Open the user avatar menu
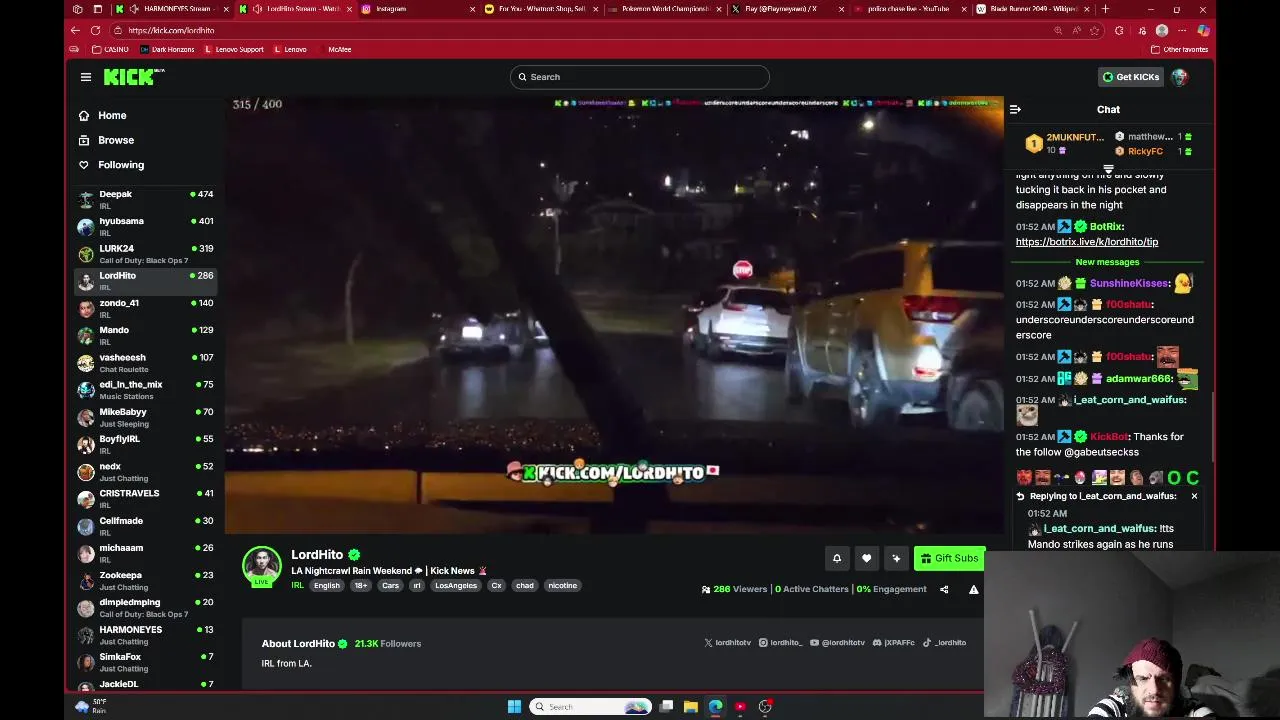The height and width of the screenshot is (720, 1280). pyautogui.click(x=1180, y=77)
